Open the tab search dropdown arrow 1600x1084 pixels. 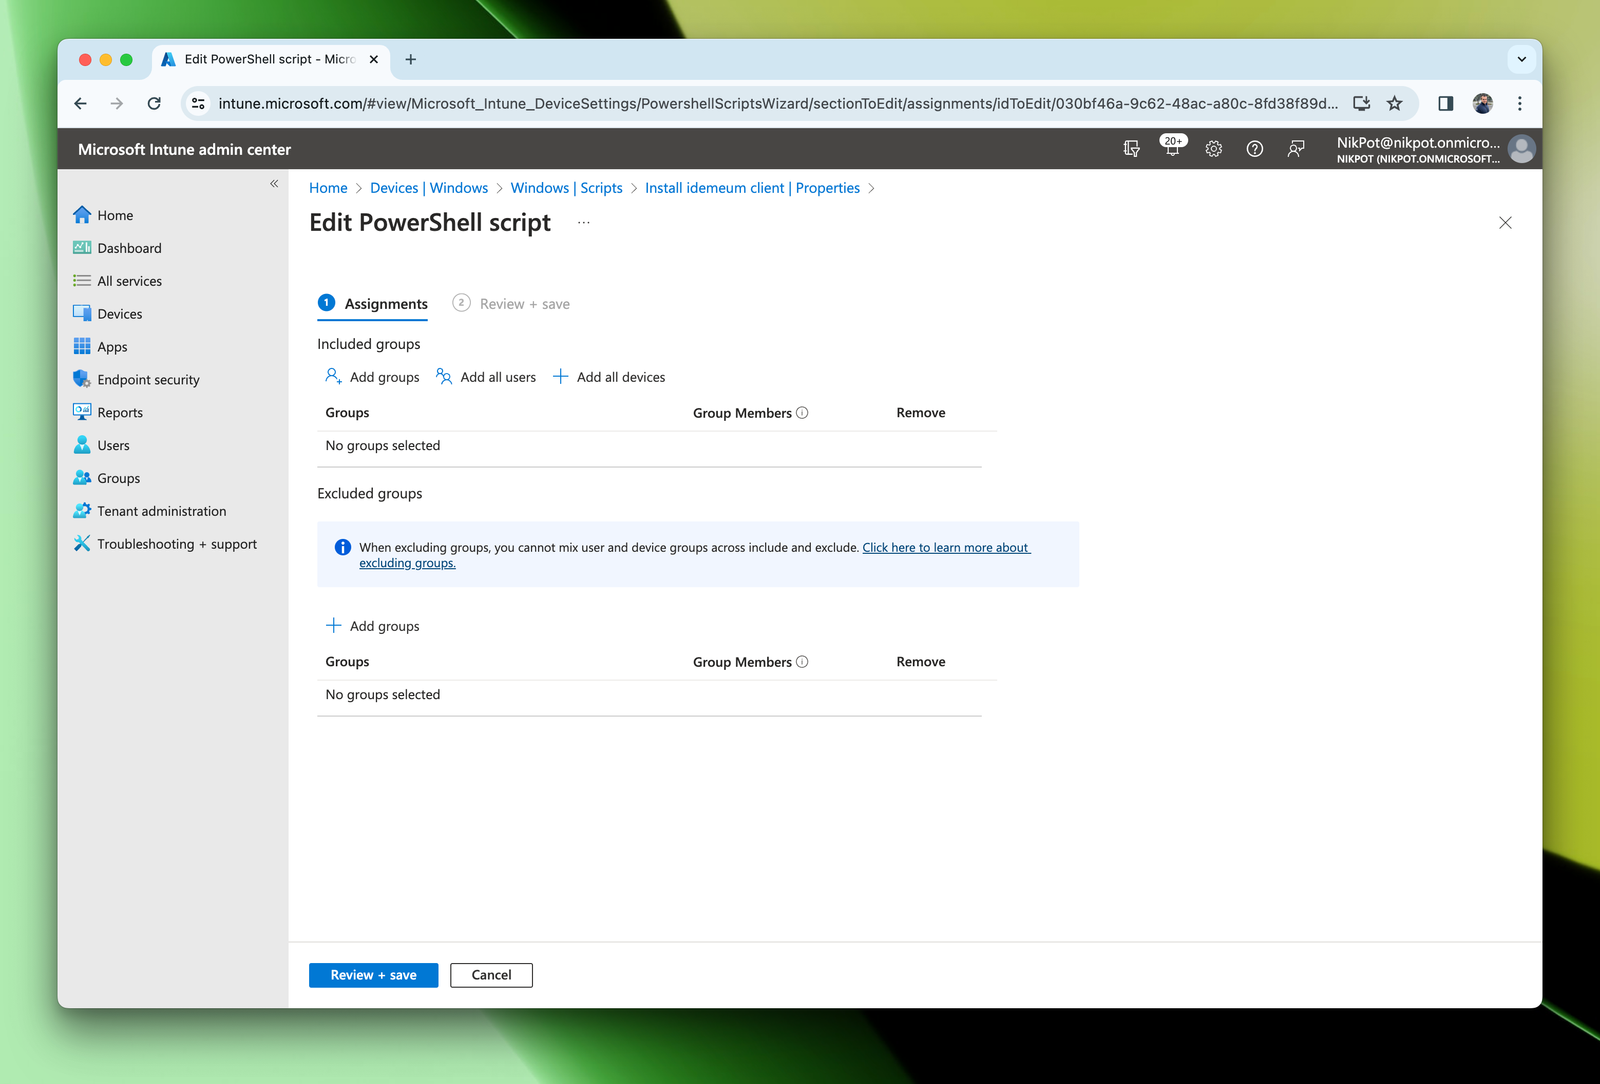coord(1521,59)
